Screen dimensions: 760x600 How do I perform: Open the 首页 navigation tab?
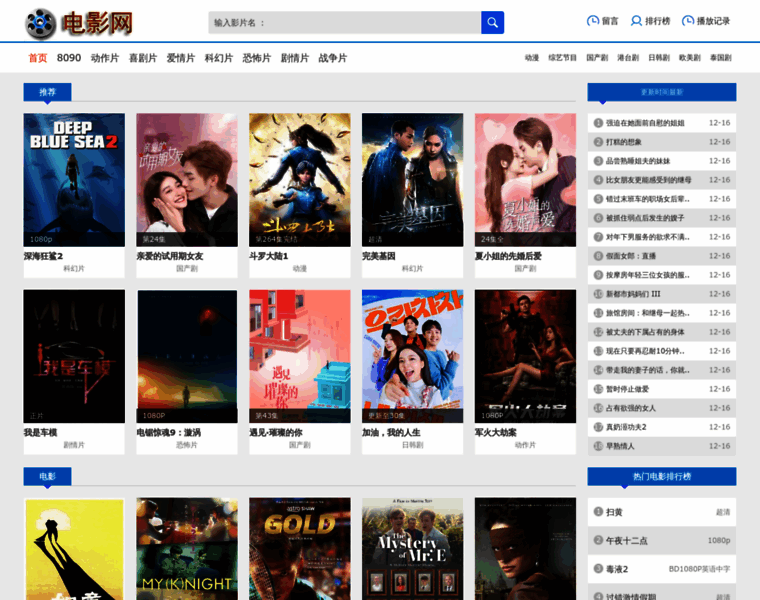click(38, 58)
